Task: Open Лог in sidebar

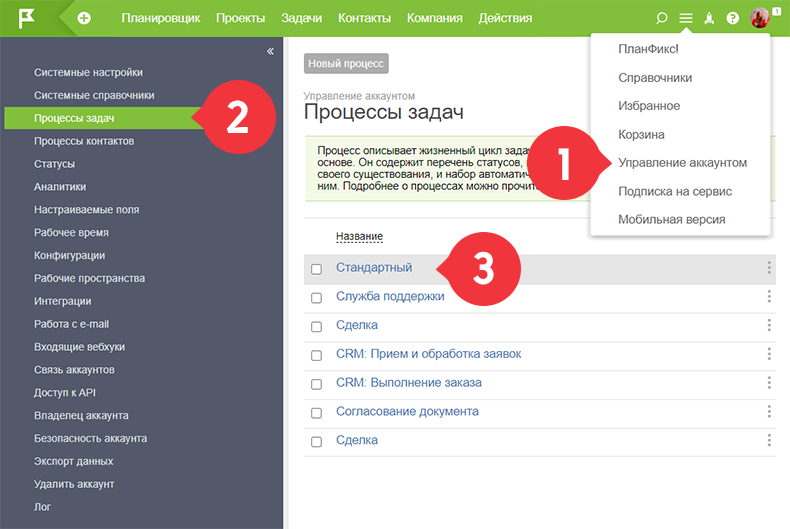Action: (x=42, y=507)
